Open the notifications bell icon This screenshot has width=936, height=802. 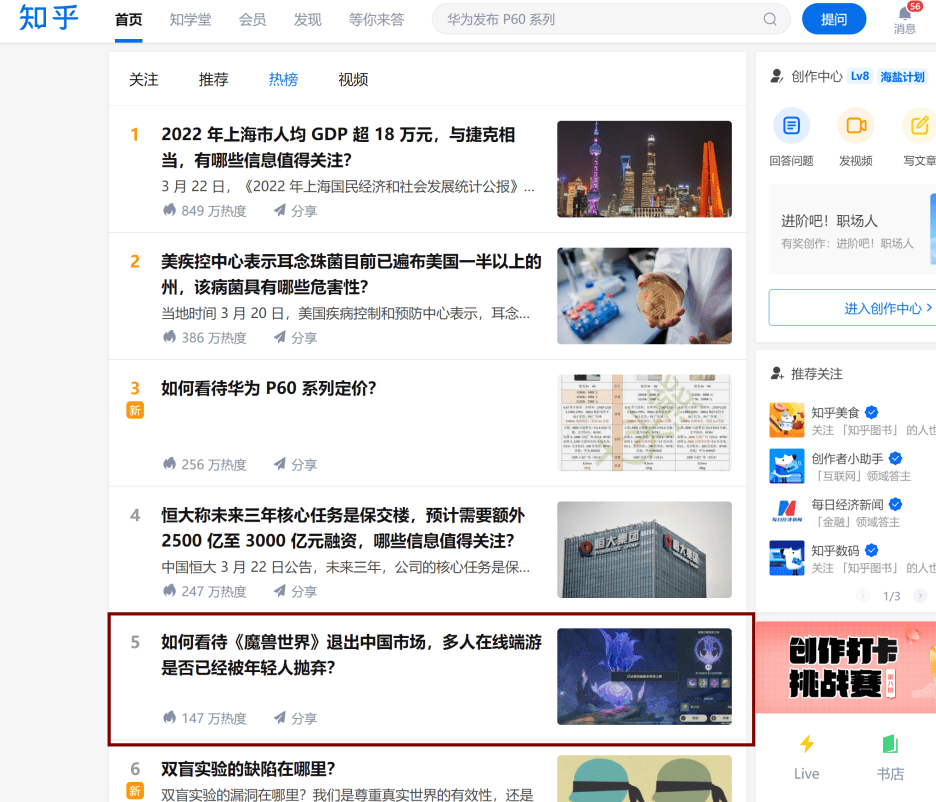pyautogui.click(x=905, y=14)
